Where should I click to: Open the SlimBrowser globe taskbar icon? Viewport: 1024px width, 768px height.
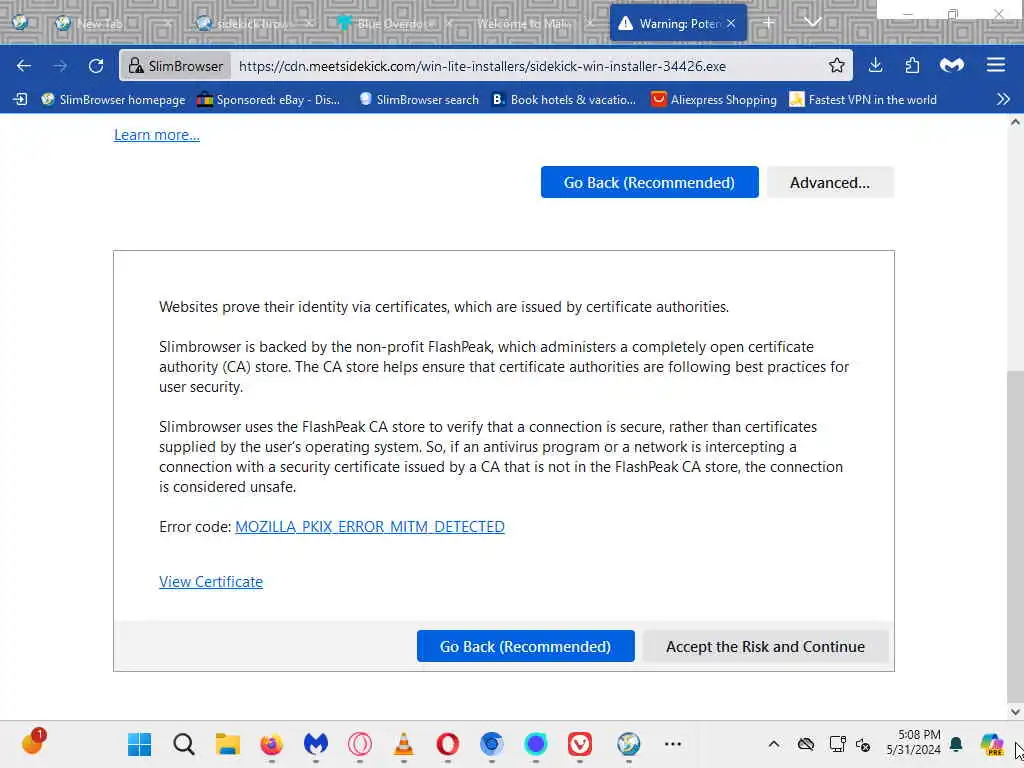point(628,744)
